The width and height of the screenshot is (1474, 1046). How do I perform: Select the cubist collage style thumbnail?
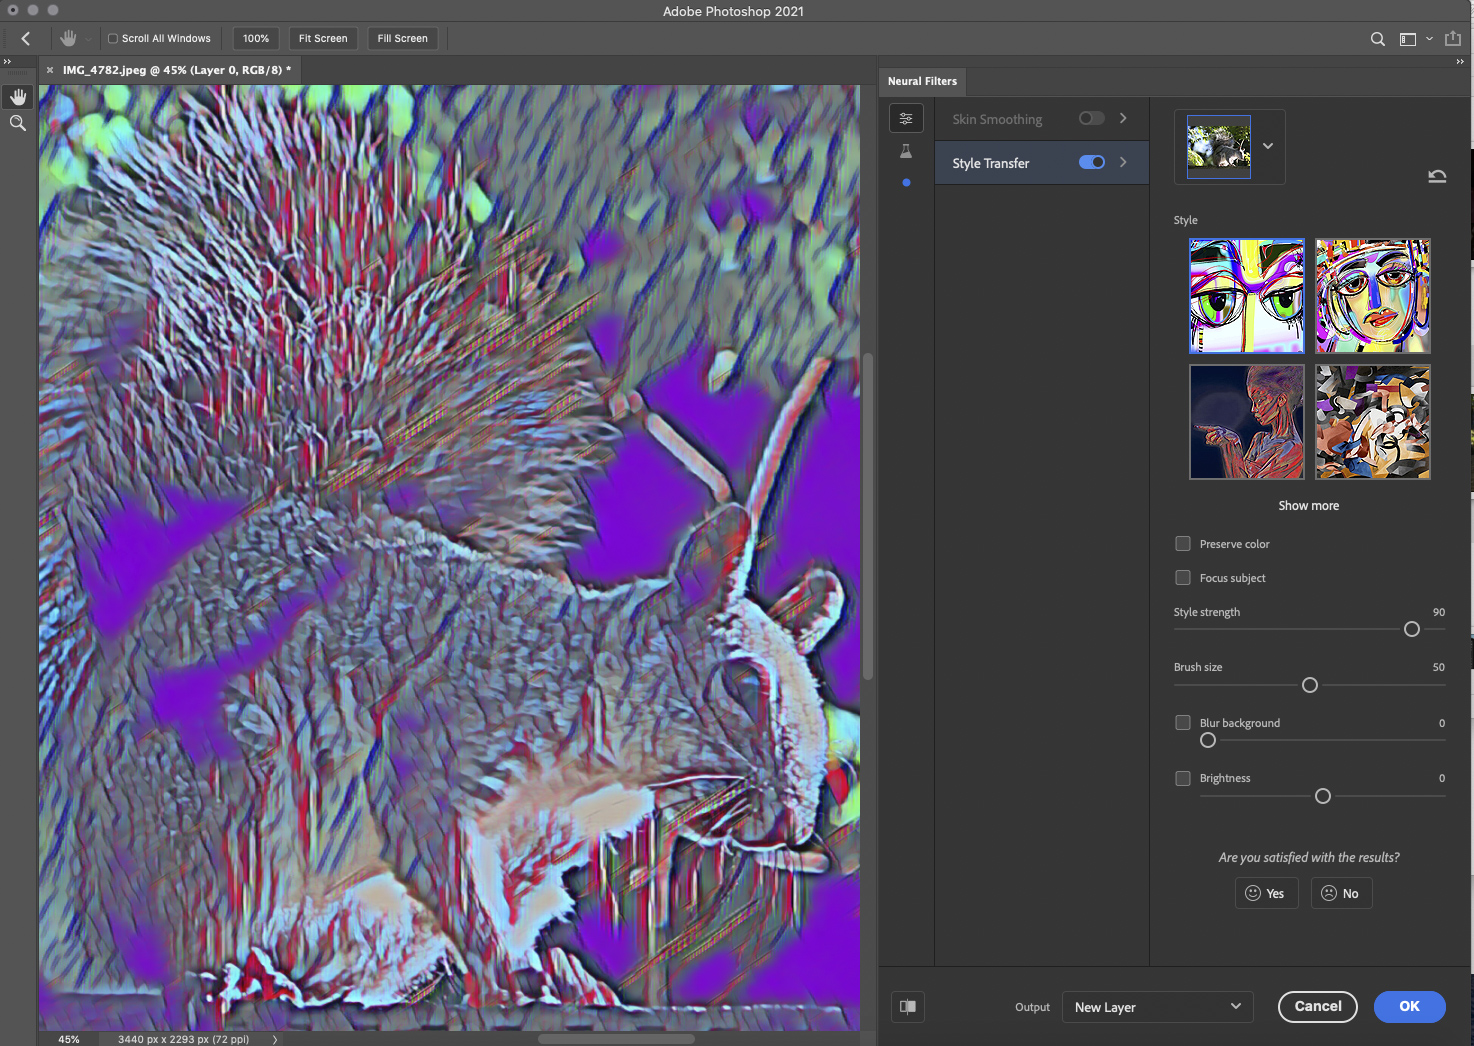[x=1372, y=422]
